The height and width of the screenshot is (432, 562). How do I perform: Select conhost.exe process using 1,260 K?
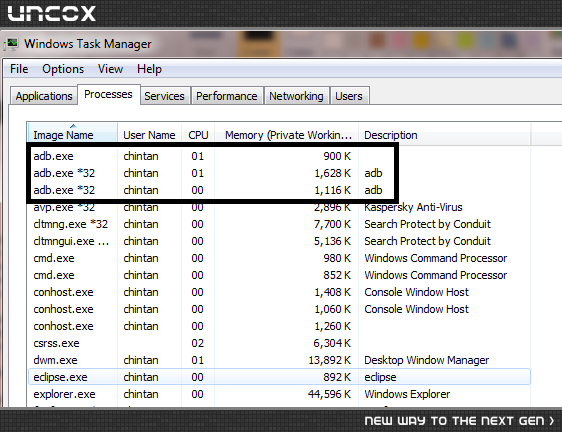pos(280,326)
